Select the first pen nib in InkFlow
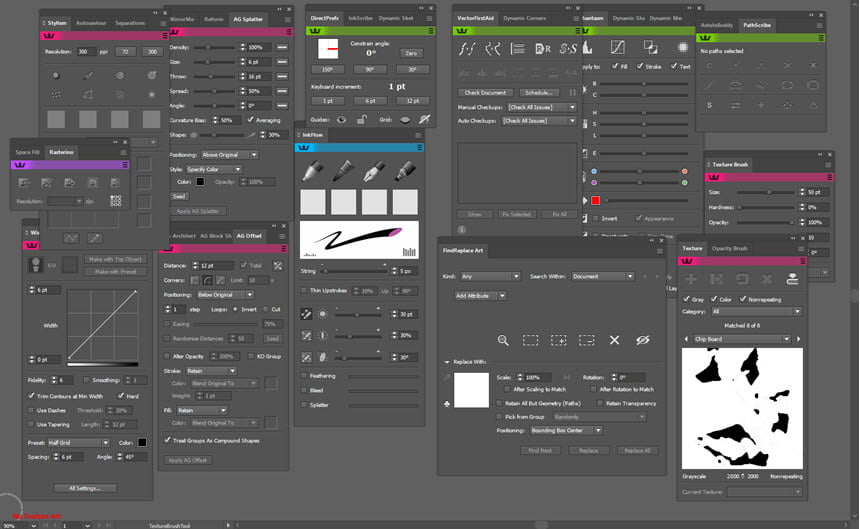This screenshot has width=860, height=529. coord(313,171)
